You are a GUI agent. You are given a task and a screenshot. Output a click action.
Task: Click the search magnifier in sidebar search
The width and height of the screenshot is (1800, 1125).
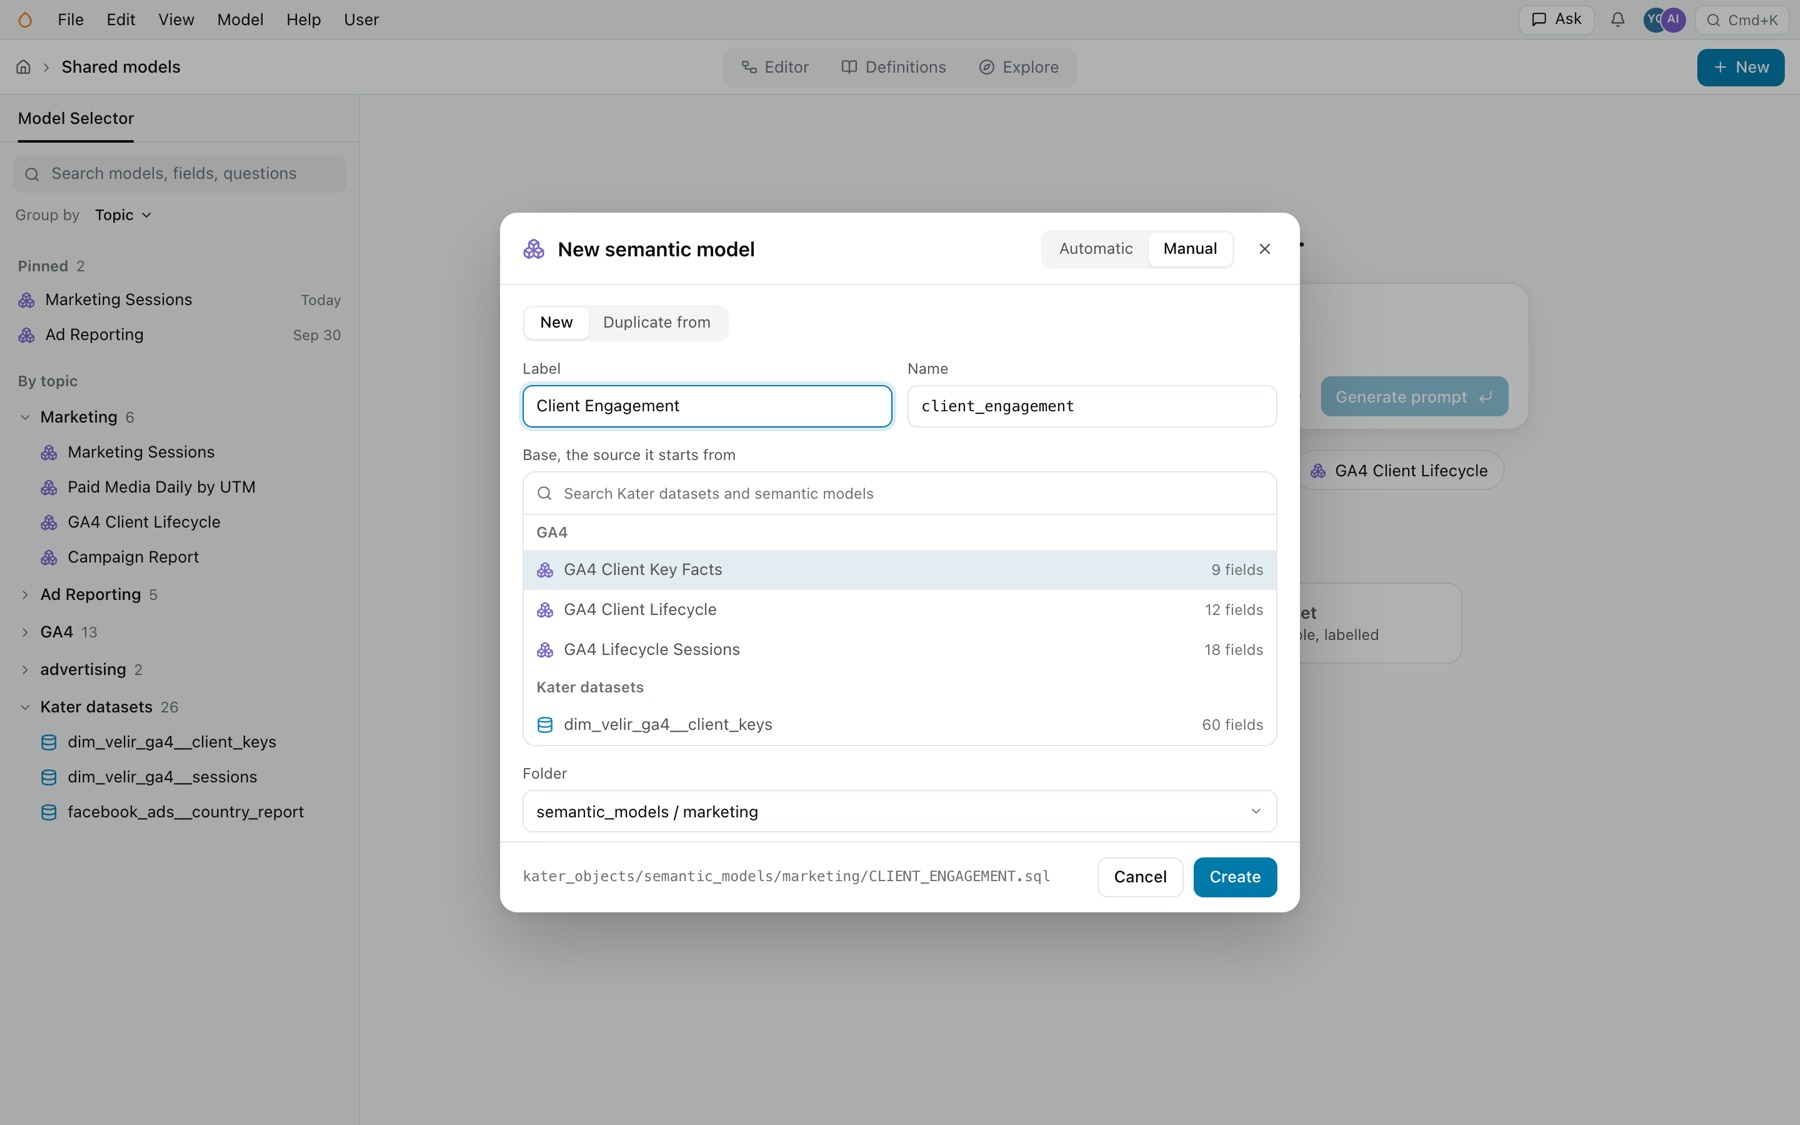coord(32,174)
